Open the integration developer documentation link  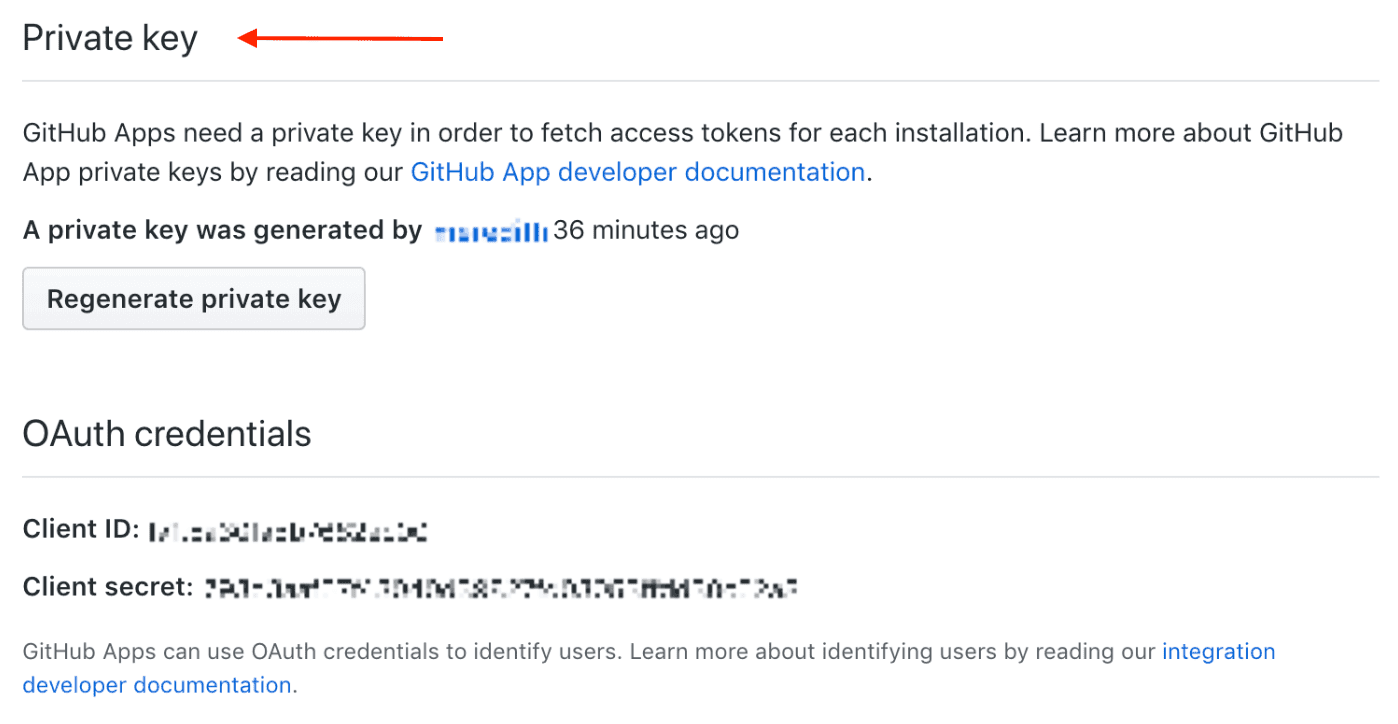(1218, 651)
